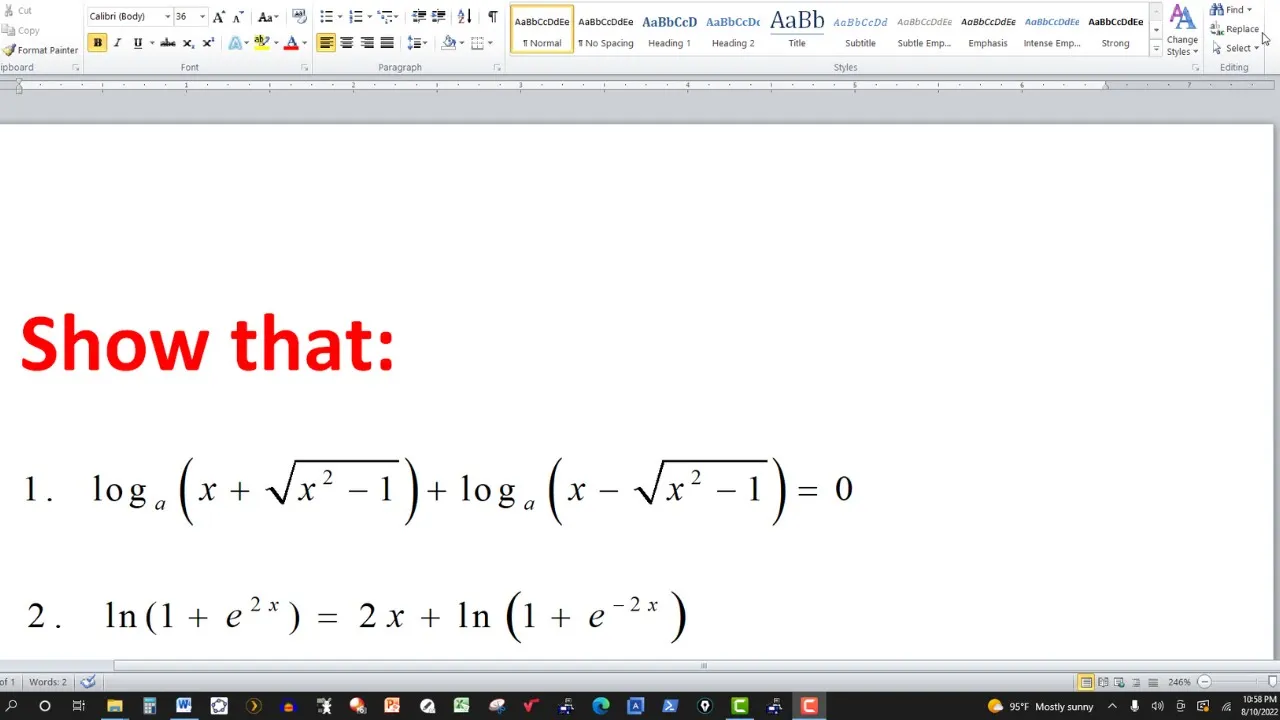Apply Strong style
The image size is (1280, 720).
coord(1115,29)
